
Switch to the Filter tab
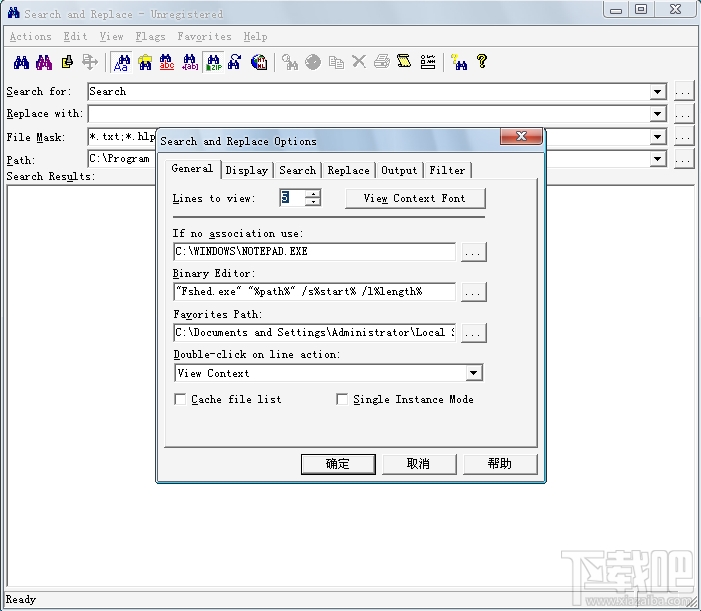tap(447, 170)
